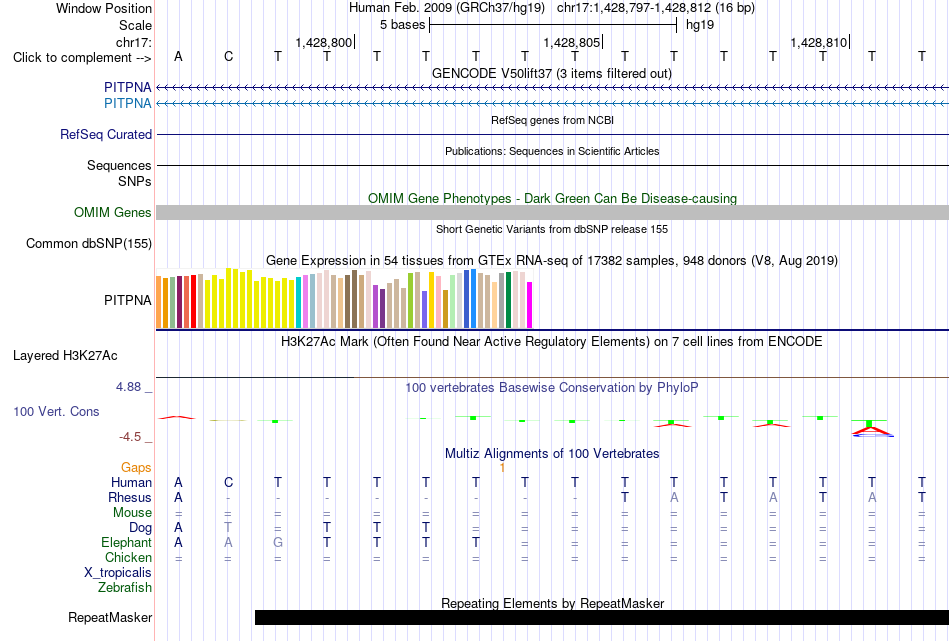Click the Common dbSNP(155) track label

[x=88, y=244]
